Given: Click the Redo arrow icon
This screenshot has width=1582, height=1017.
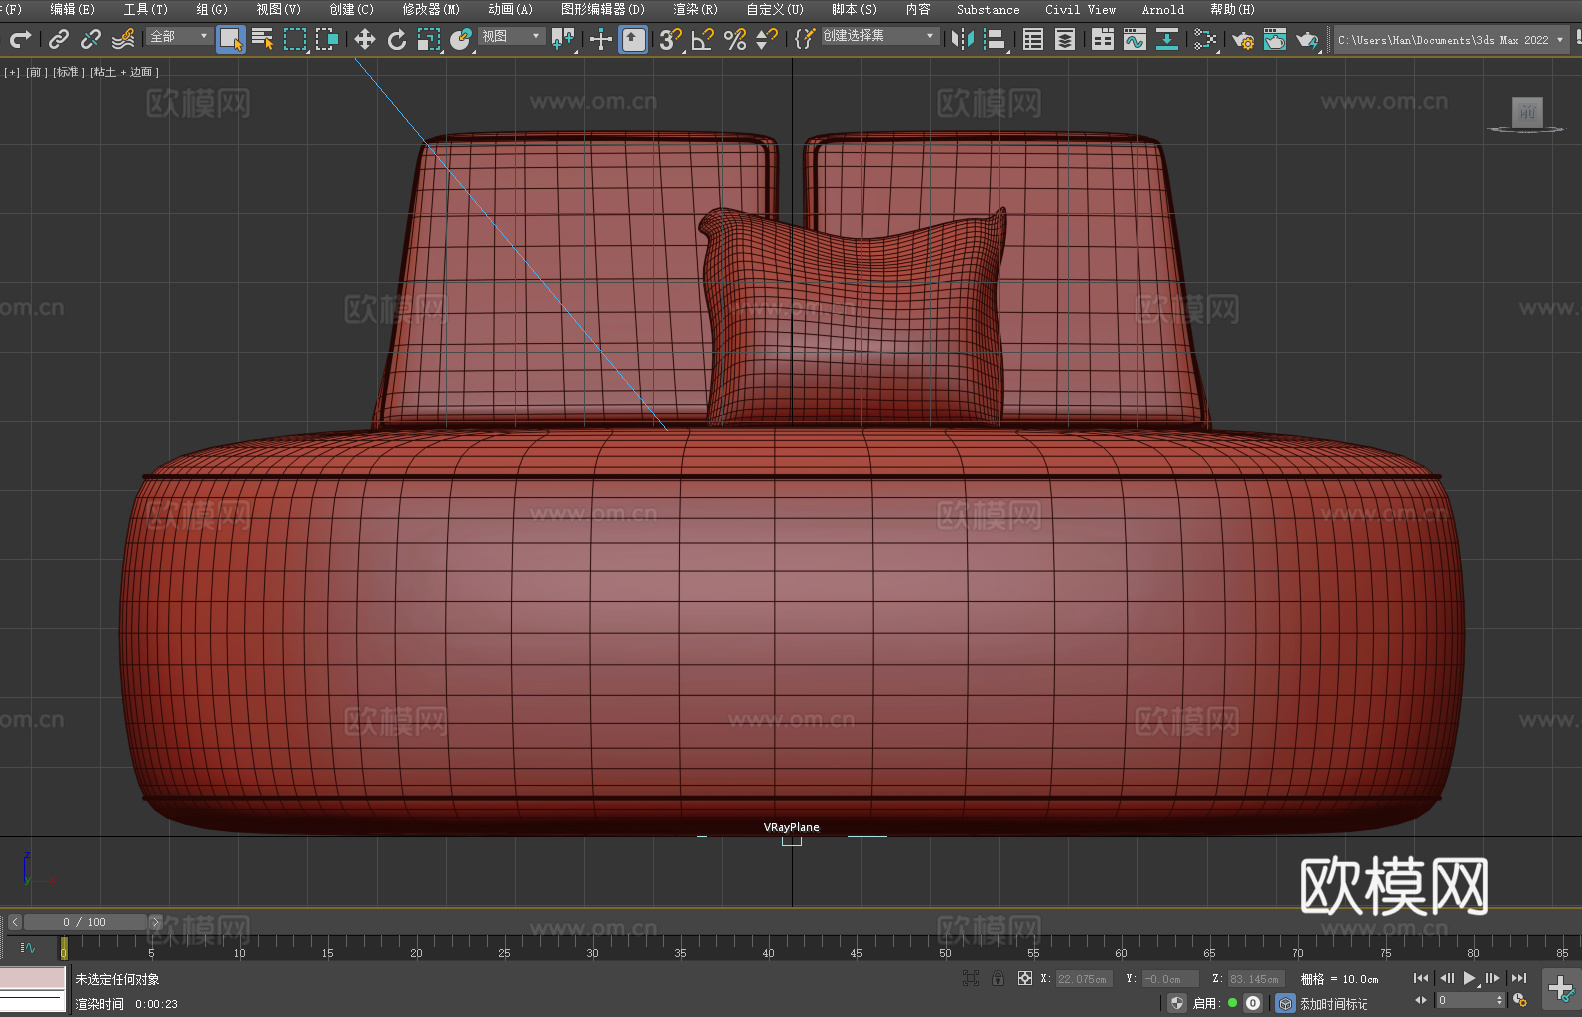Looking at the screenshot, I should tap(20, 39).
